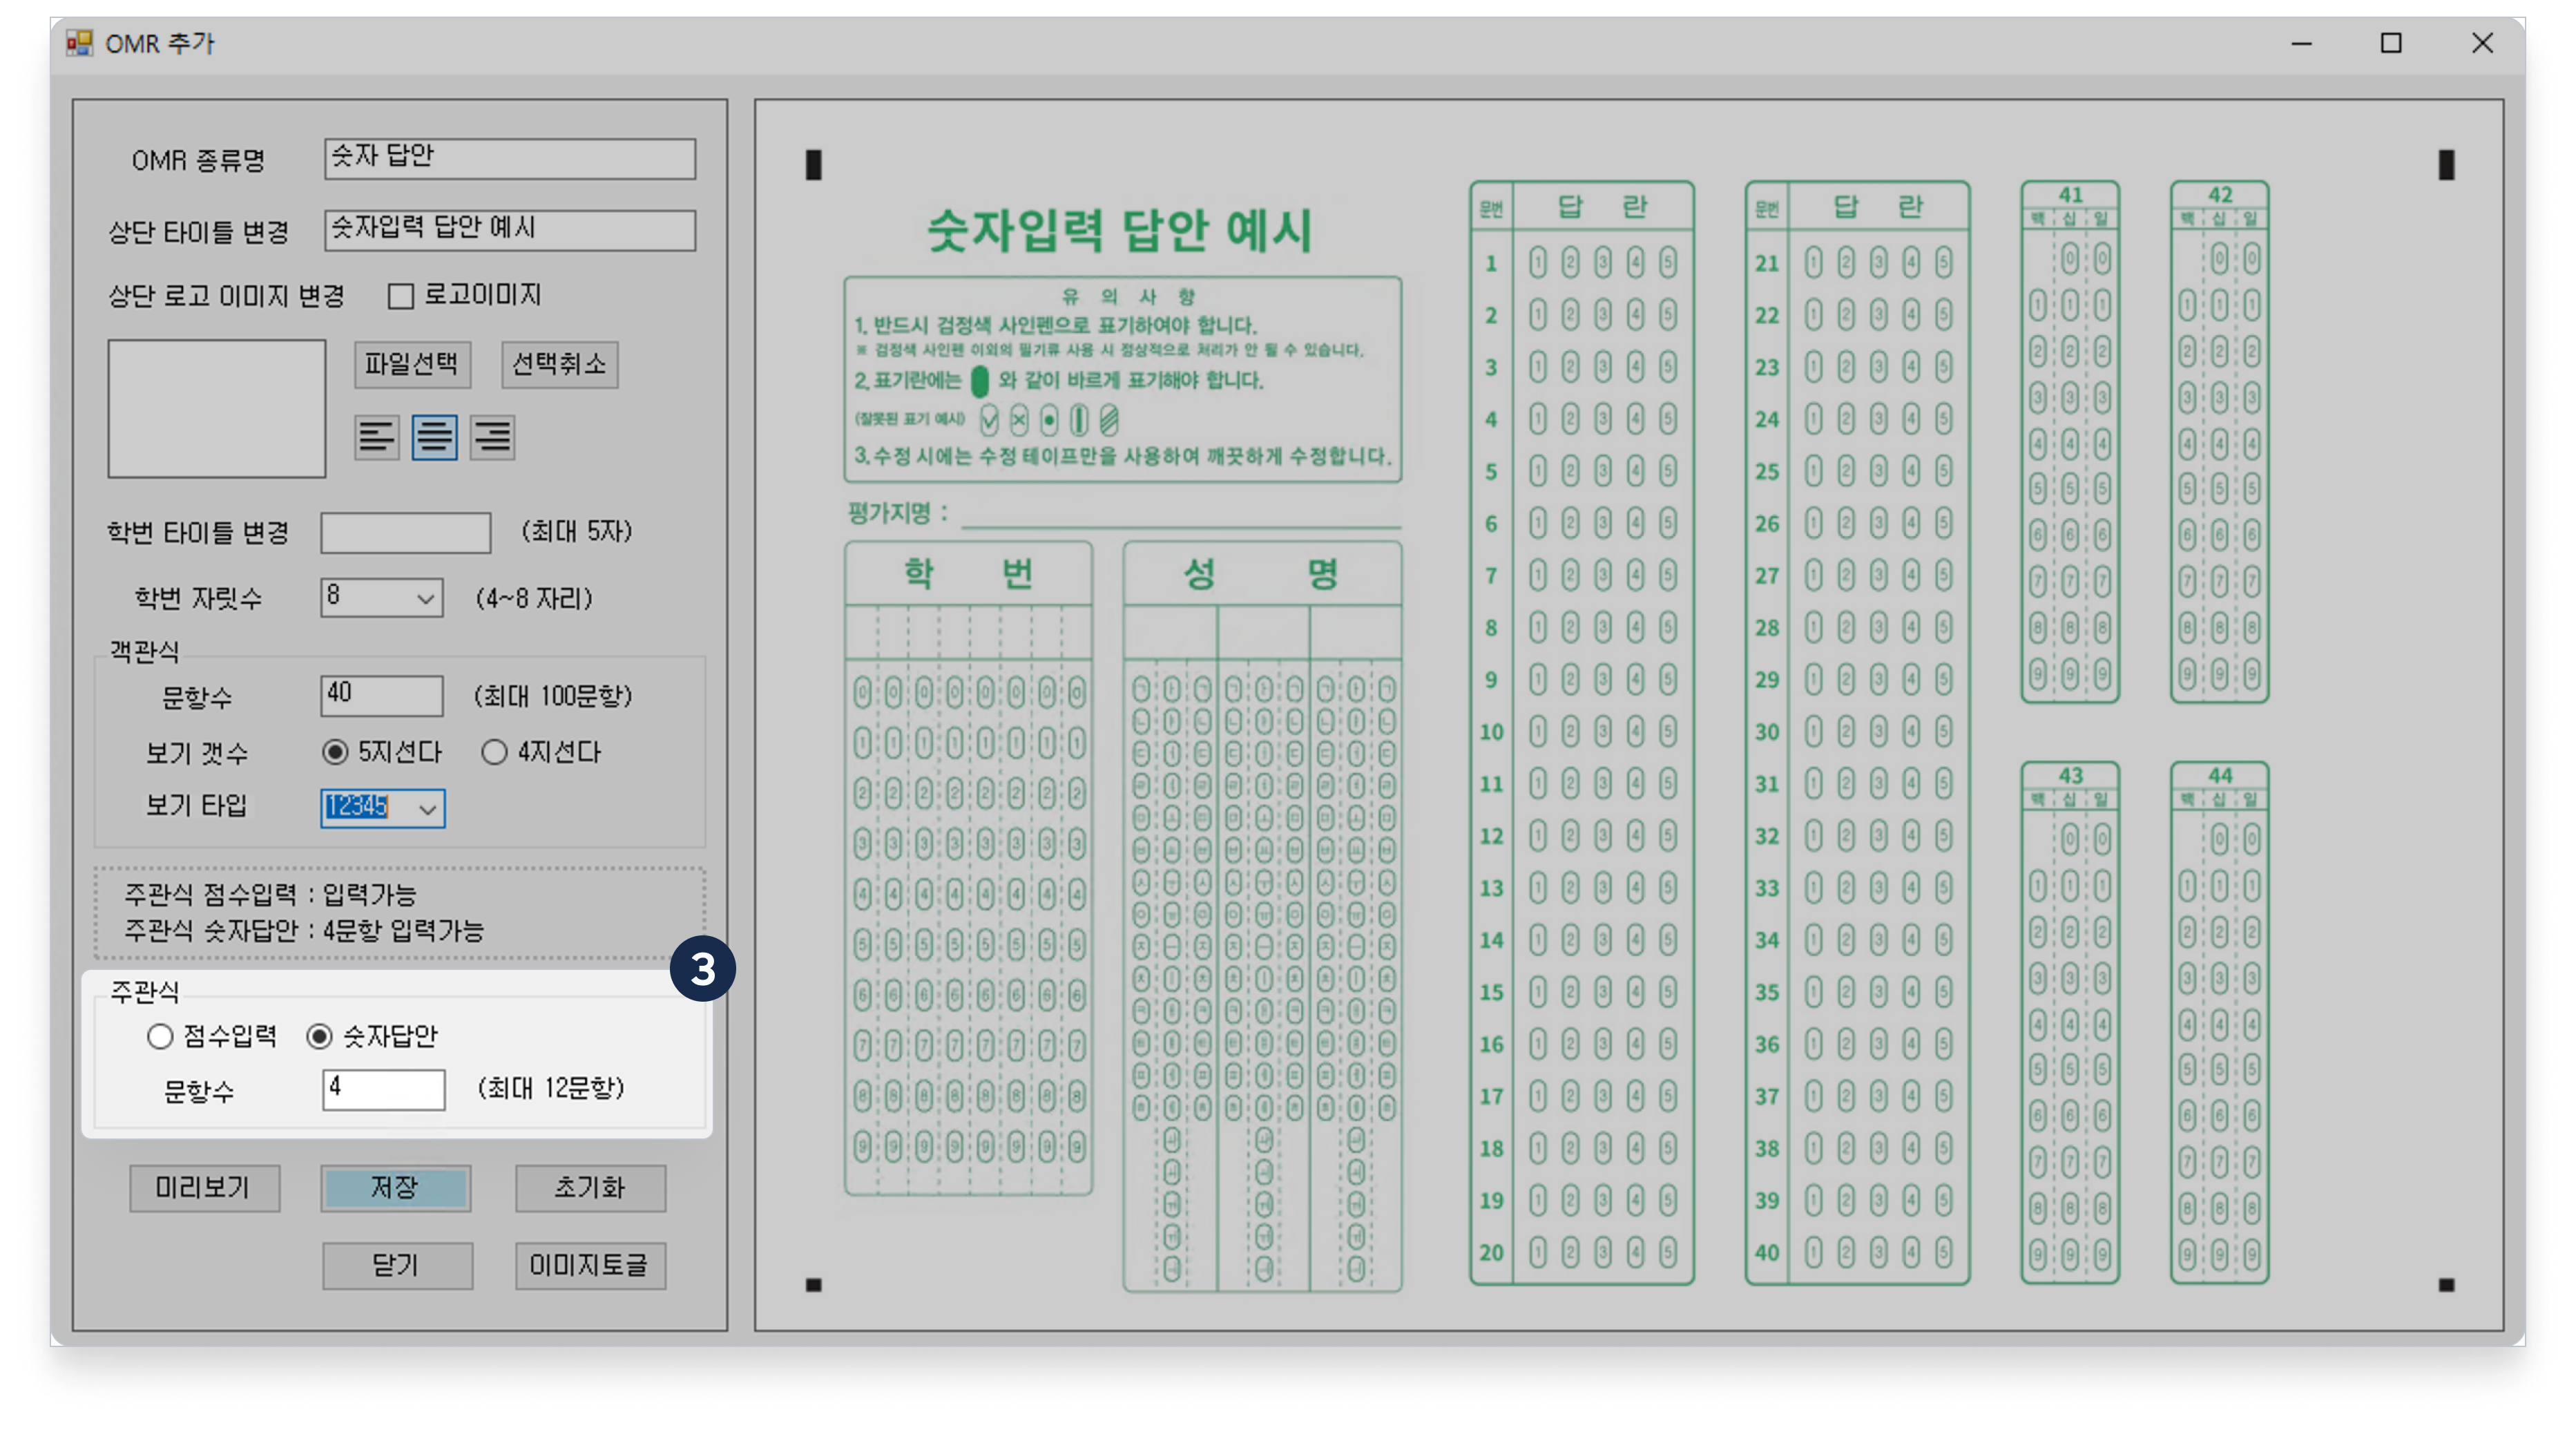This screenshot has height=1430, width=2576.
Task: Select the center align logo icon
Action: click(434, 437)
